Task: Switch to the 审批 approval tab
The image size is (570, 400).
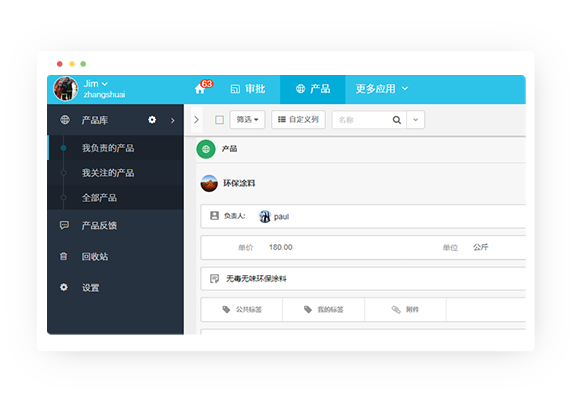Action: pos(248,89)
